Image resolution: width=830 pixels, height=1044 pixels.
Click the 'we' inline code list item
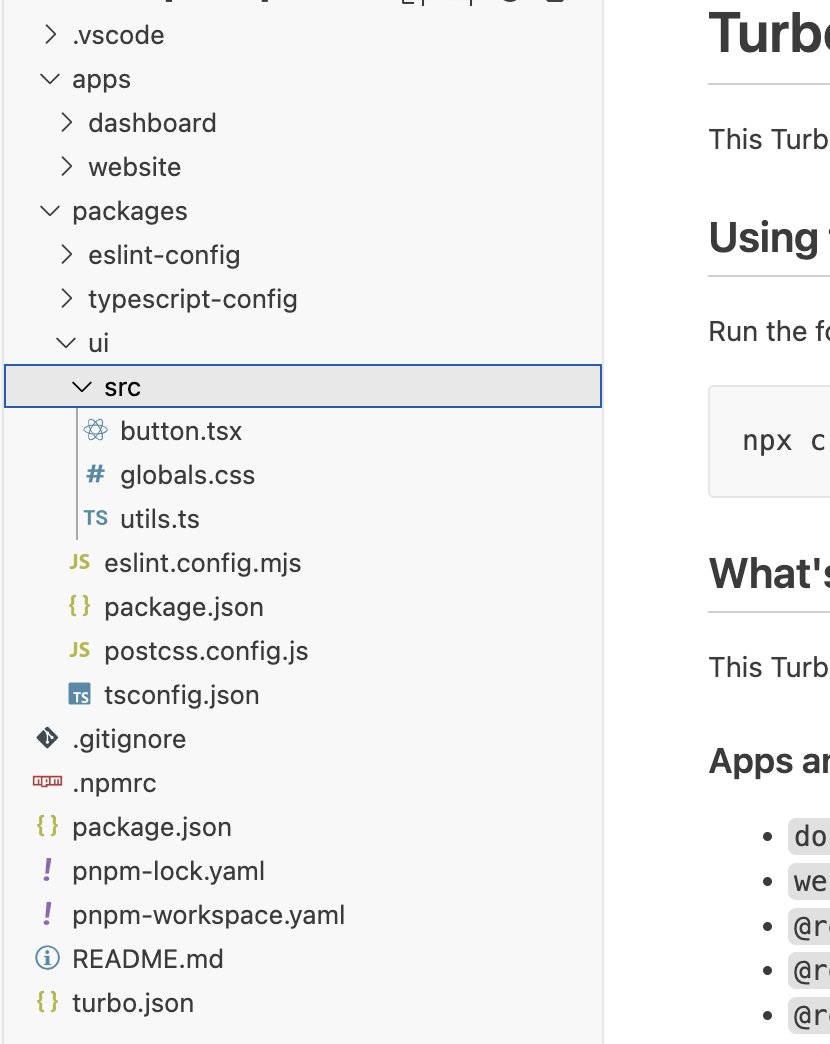[x=809, y=881]
